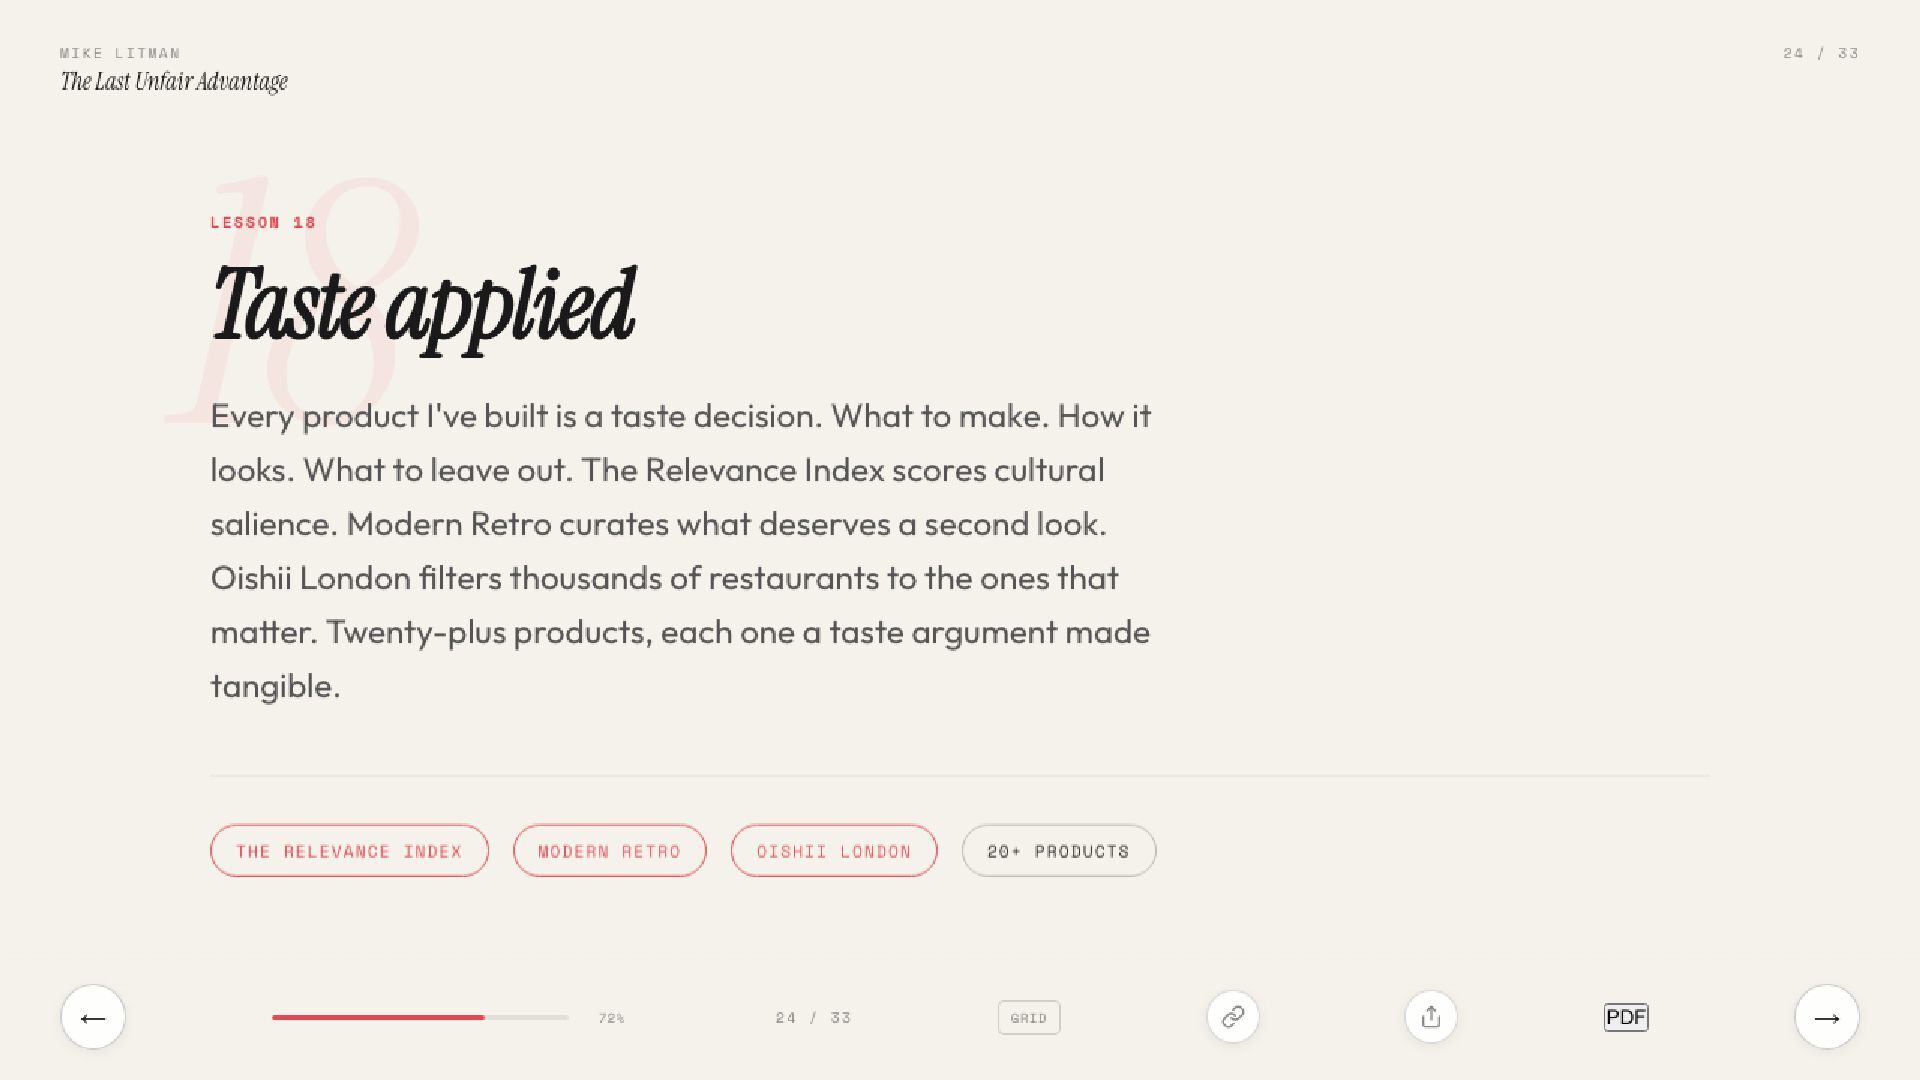This screenshot has width=1920, height=1080.
Task: Click the Lesson 18 label
Action: 263,222
